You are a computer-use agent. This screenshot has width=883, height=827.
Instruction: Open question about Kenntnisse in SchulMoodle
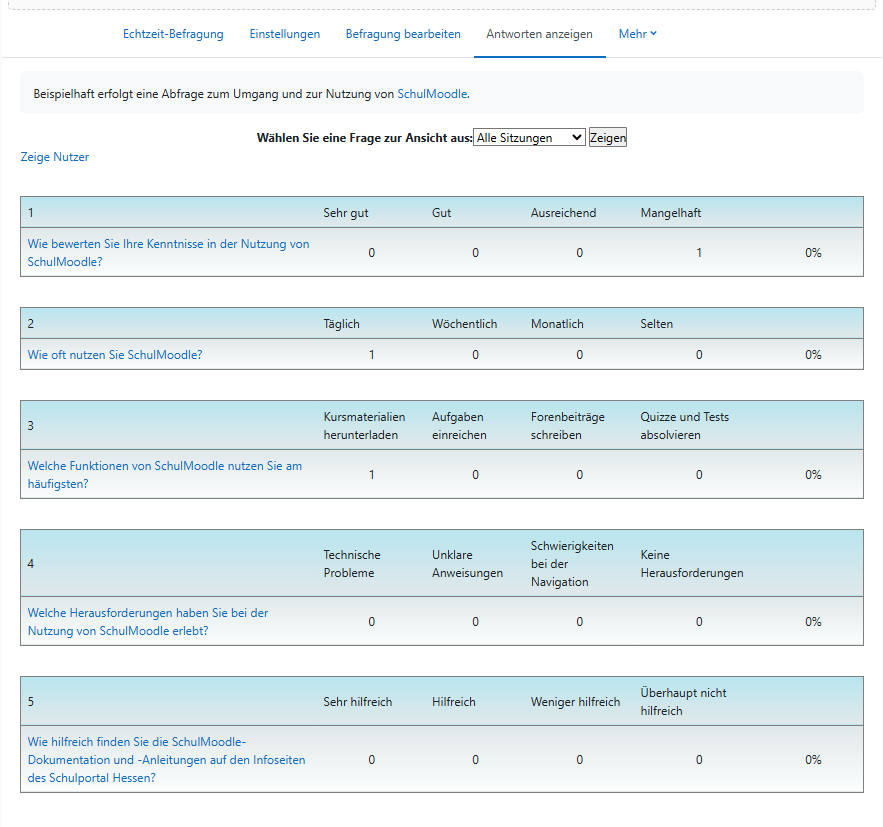coord(168,253)
